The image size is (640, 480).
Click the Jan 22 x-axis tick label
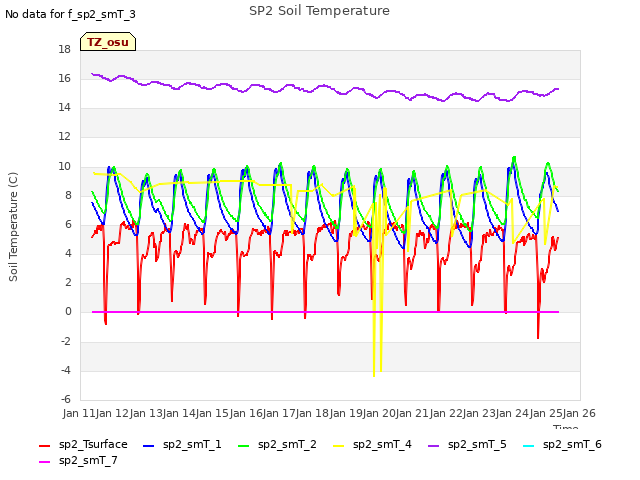point(445,413)
